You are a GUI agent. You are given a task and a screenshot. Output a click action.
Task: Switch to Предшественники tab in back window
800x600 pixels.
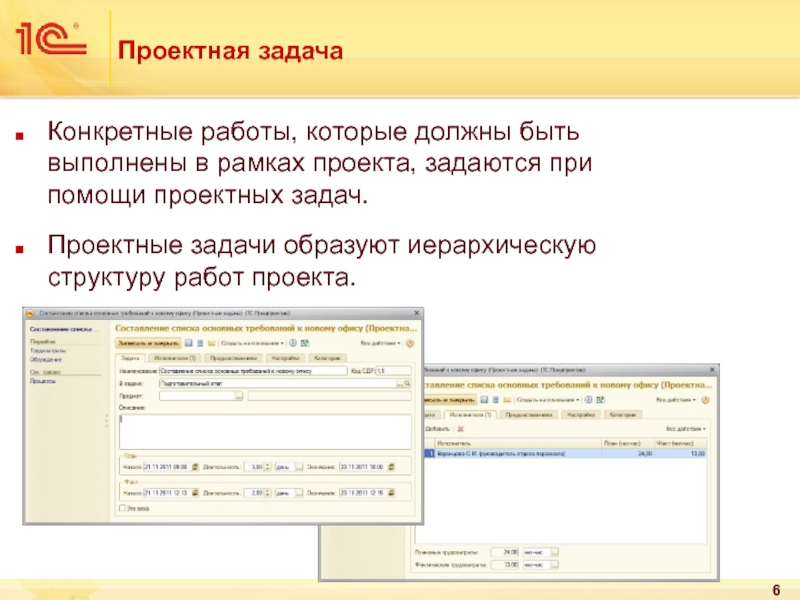tap(529, 415)
